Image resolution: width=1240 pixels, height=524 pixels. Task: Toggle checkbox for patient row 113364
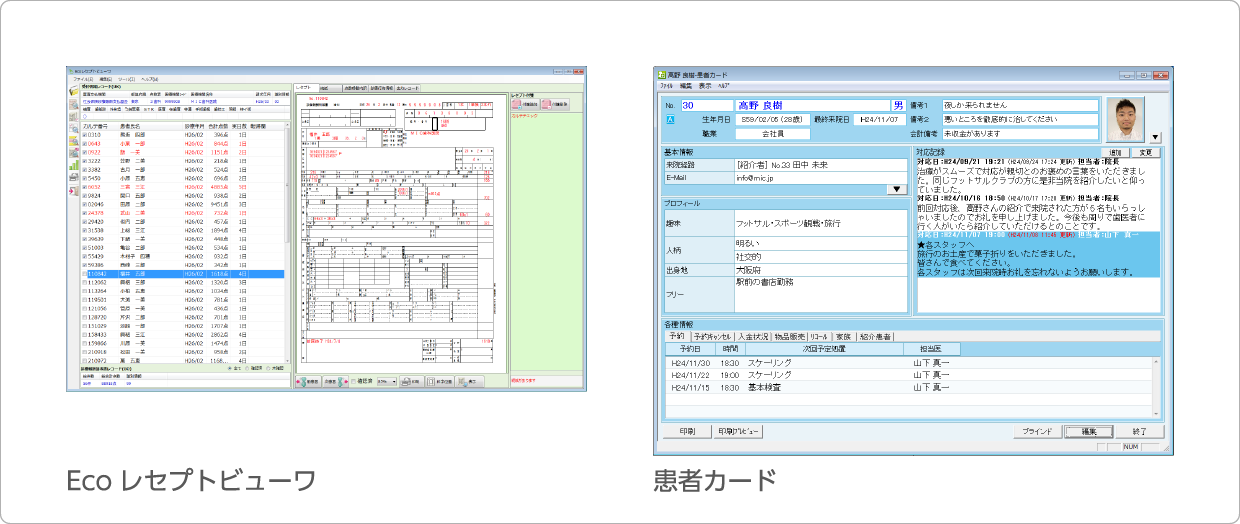pyautogui.click(x=84, y=291)
